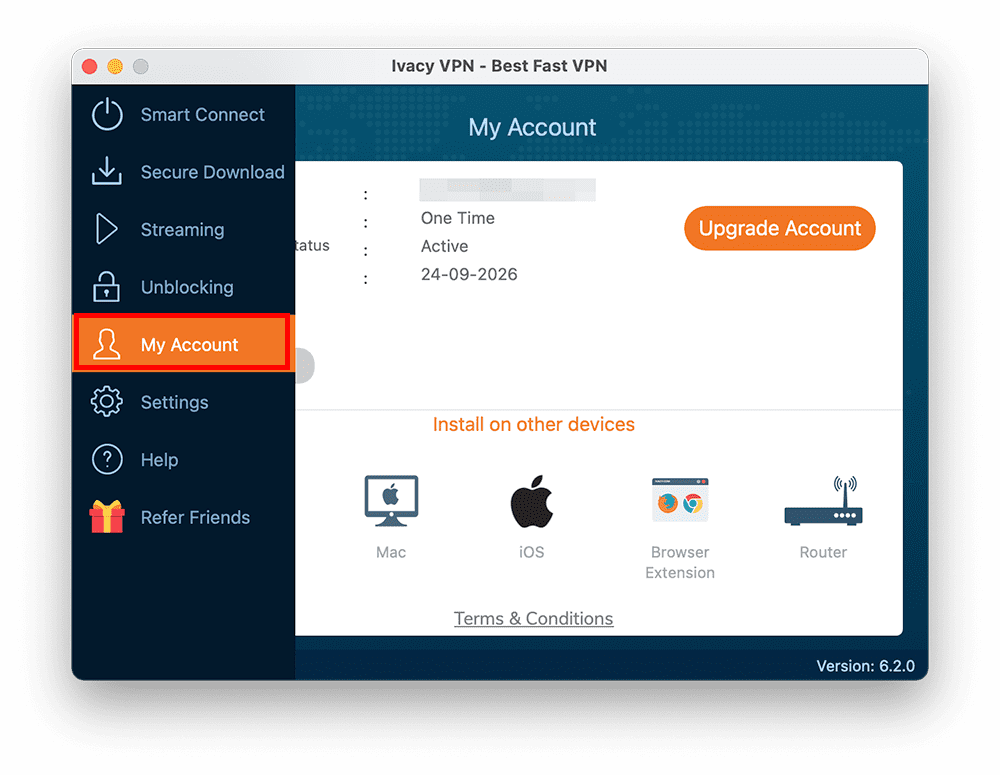Click the Upgrade Account button

tap(779, 228)
